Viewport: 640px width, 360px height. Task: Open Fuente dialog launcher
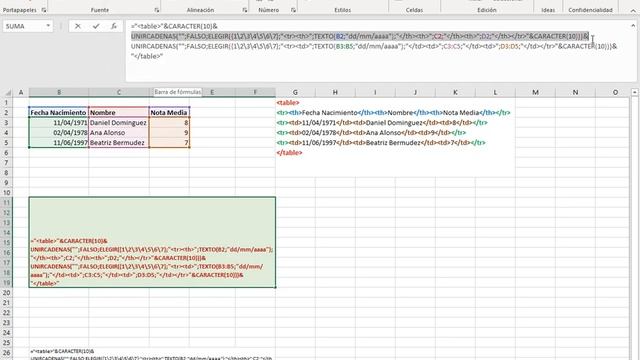click(157, 10)
